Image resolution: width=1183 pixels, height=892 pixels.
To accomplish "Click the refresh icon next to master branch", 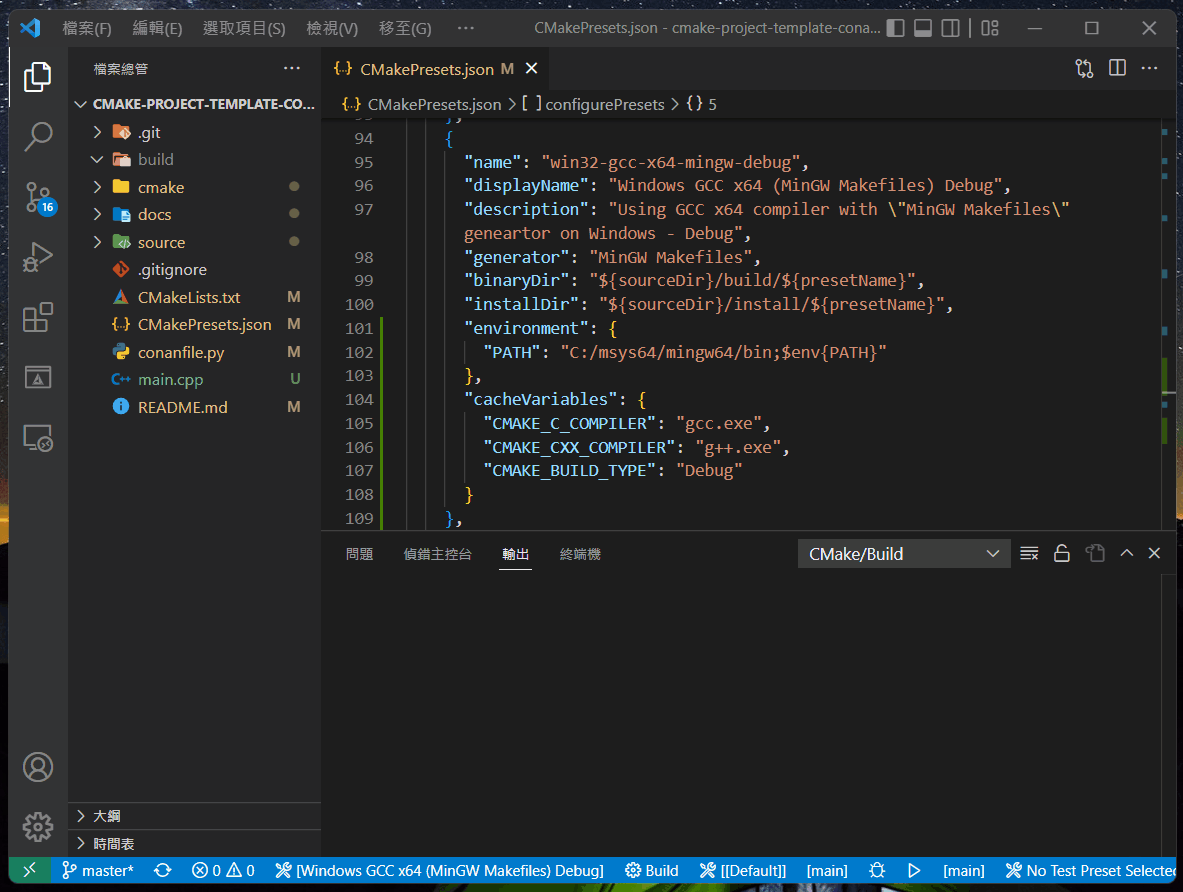I will point(162,871).
